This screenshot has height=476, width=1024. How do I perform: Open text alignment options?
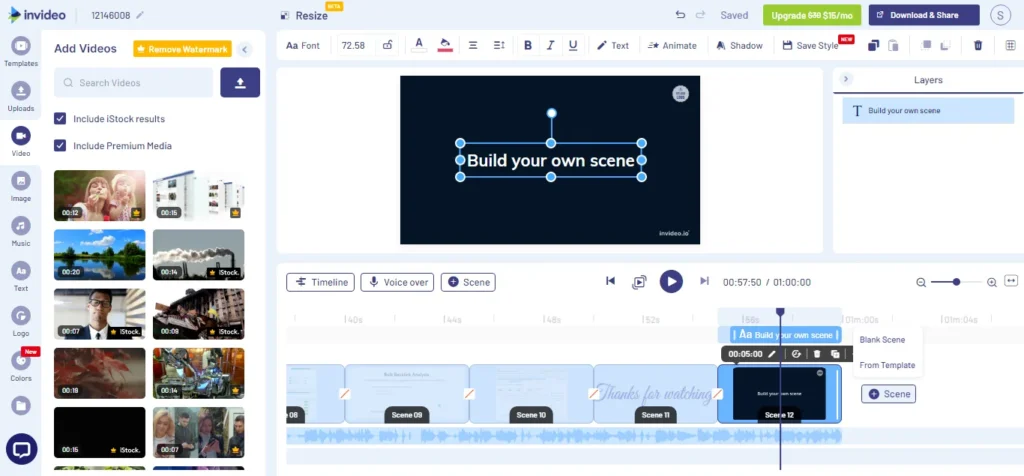click(x=473, y=45)
